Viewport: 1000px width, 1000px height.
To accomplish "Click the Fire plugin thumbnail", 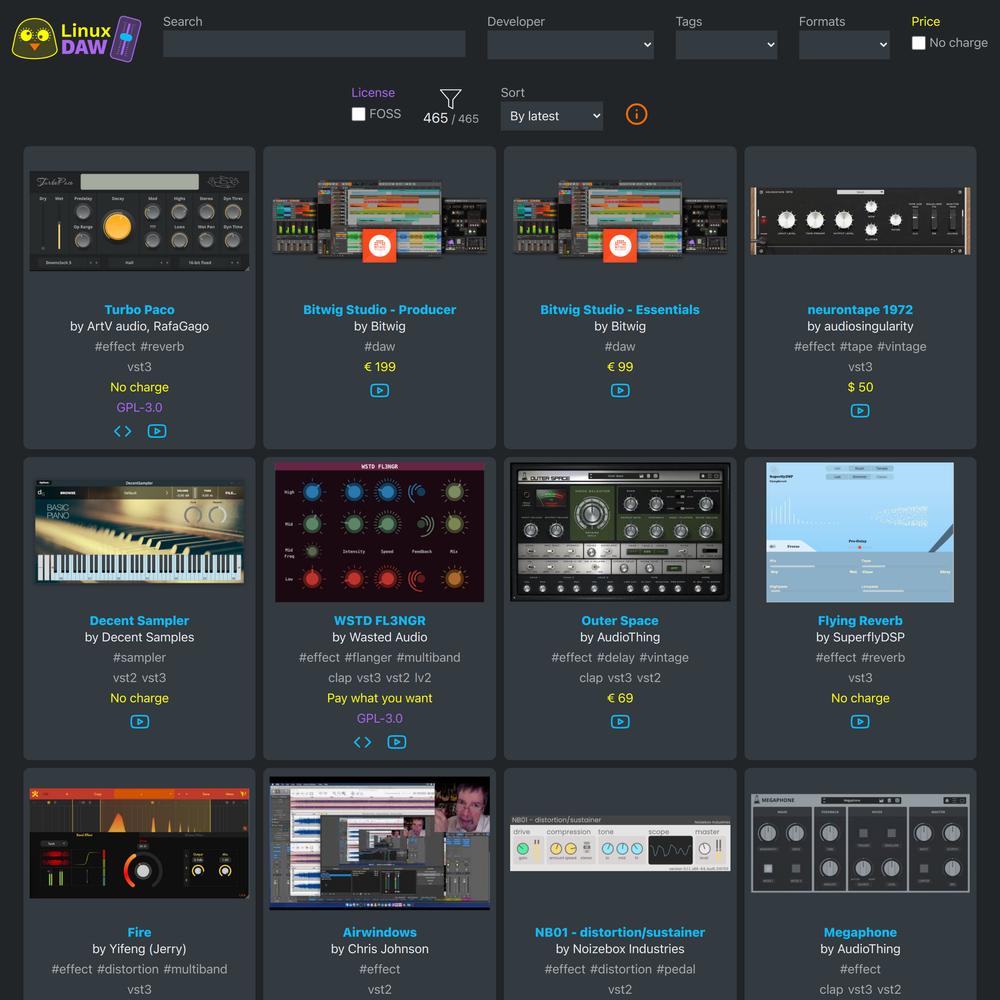I will (139, 842).
